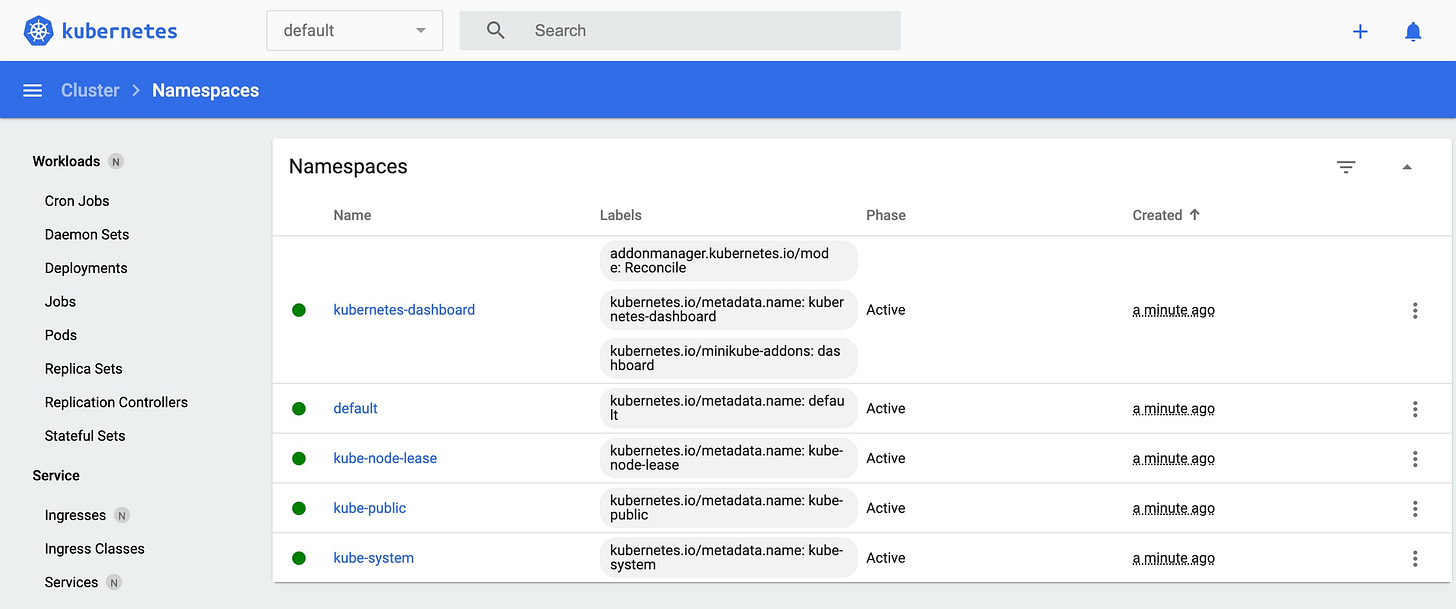Click green status dot for kube-system
The width and height of the screenshot is (1456, 609).
[298, 558]
